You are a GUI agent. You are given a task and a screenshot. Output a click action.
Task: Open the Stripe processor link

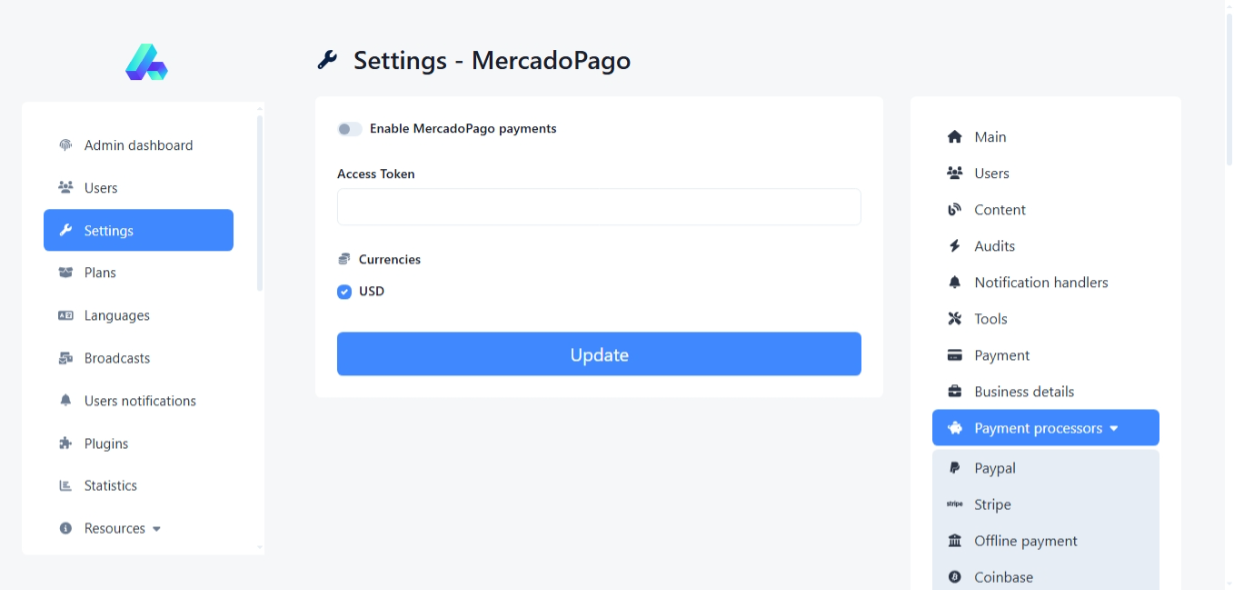point(992,505)
